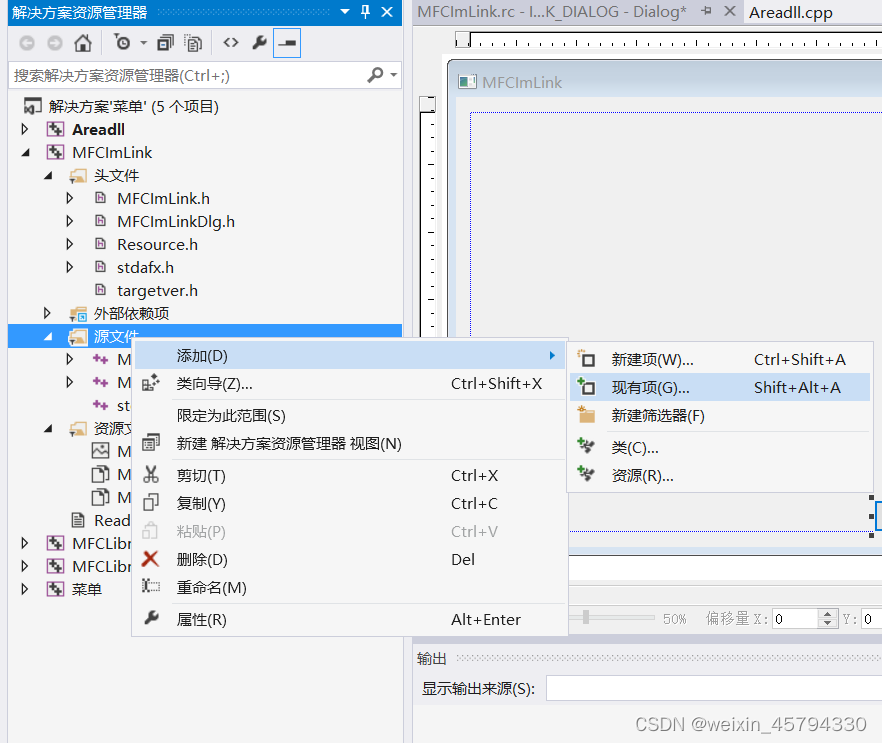Click the scissors Cut icon in the context menu
Viewport: 882px width, 743px height.
tap(150, 475)
